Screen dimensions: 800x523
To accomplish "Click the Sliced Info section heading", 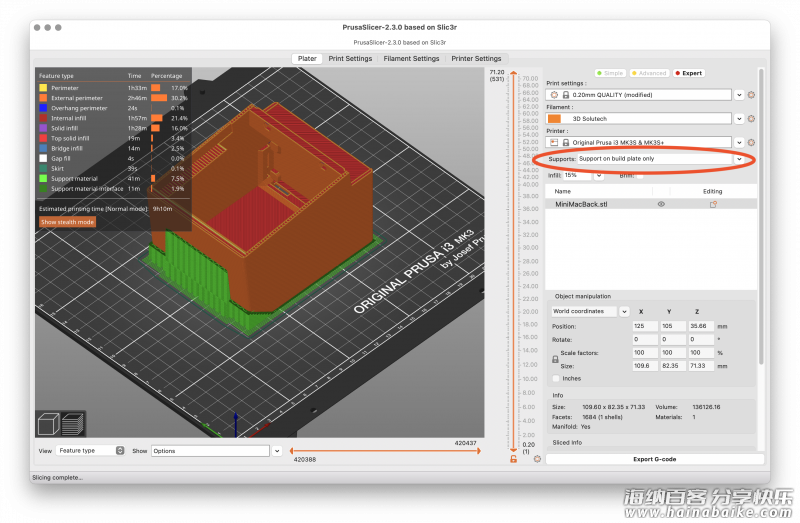I will (567, 443).
